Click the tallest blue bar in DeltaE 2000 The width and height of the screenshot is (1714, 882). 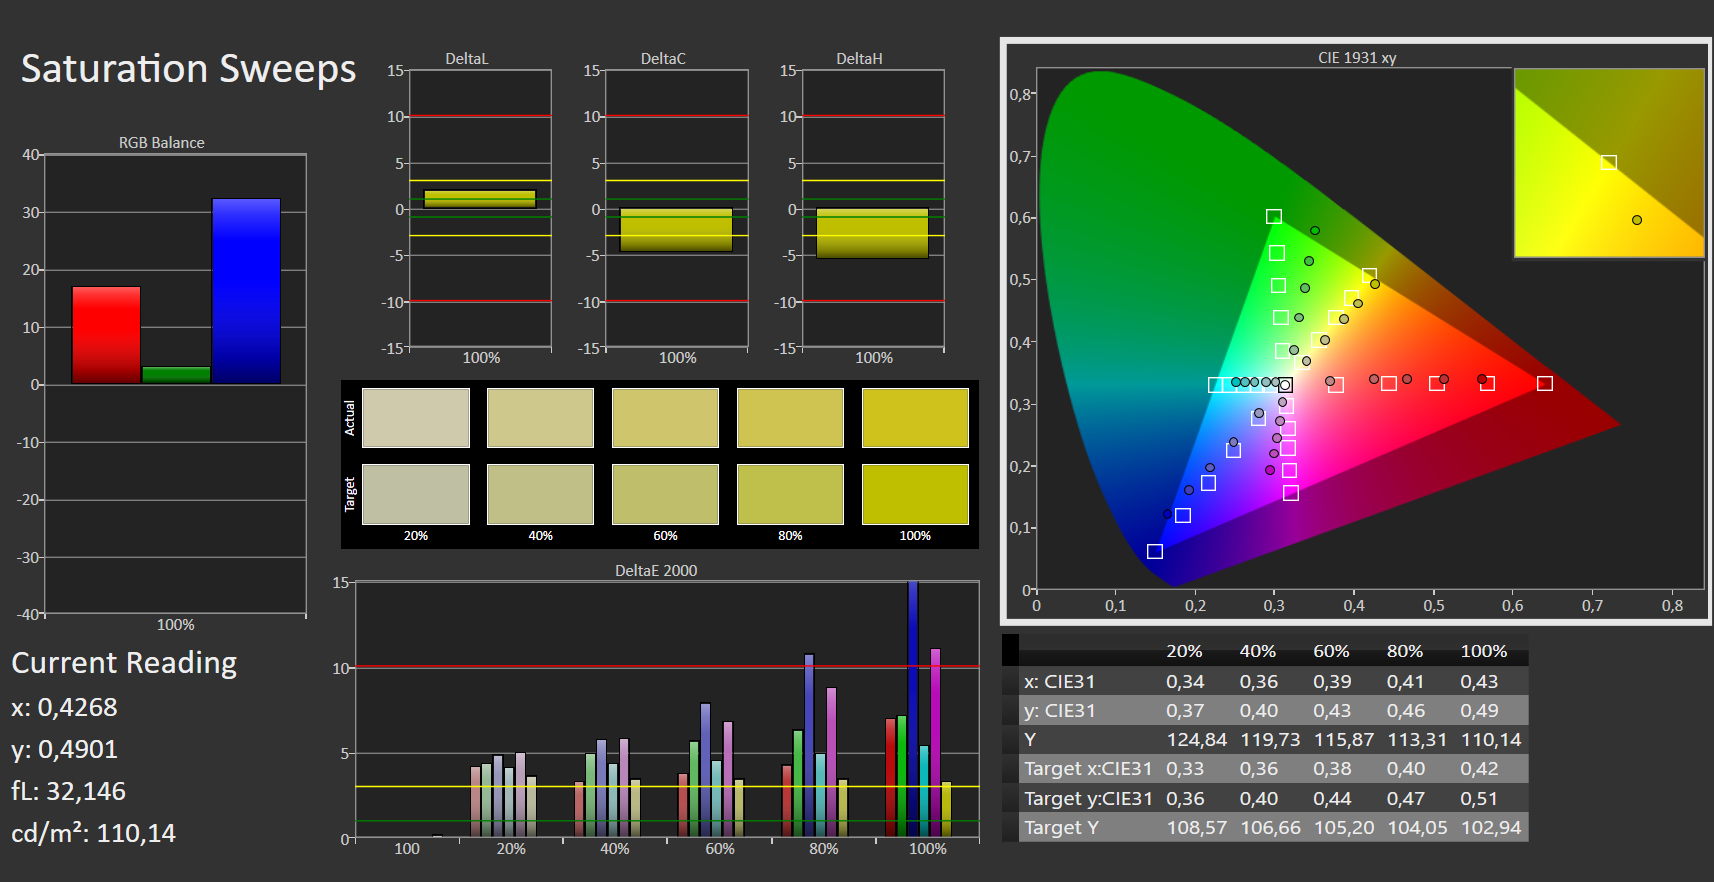913,708
